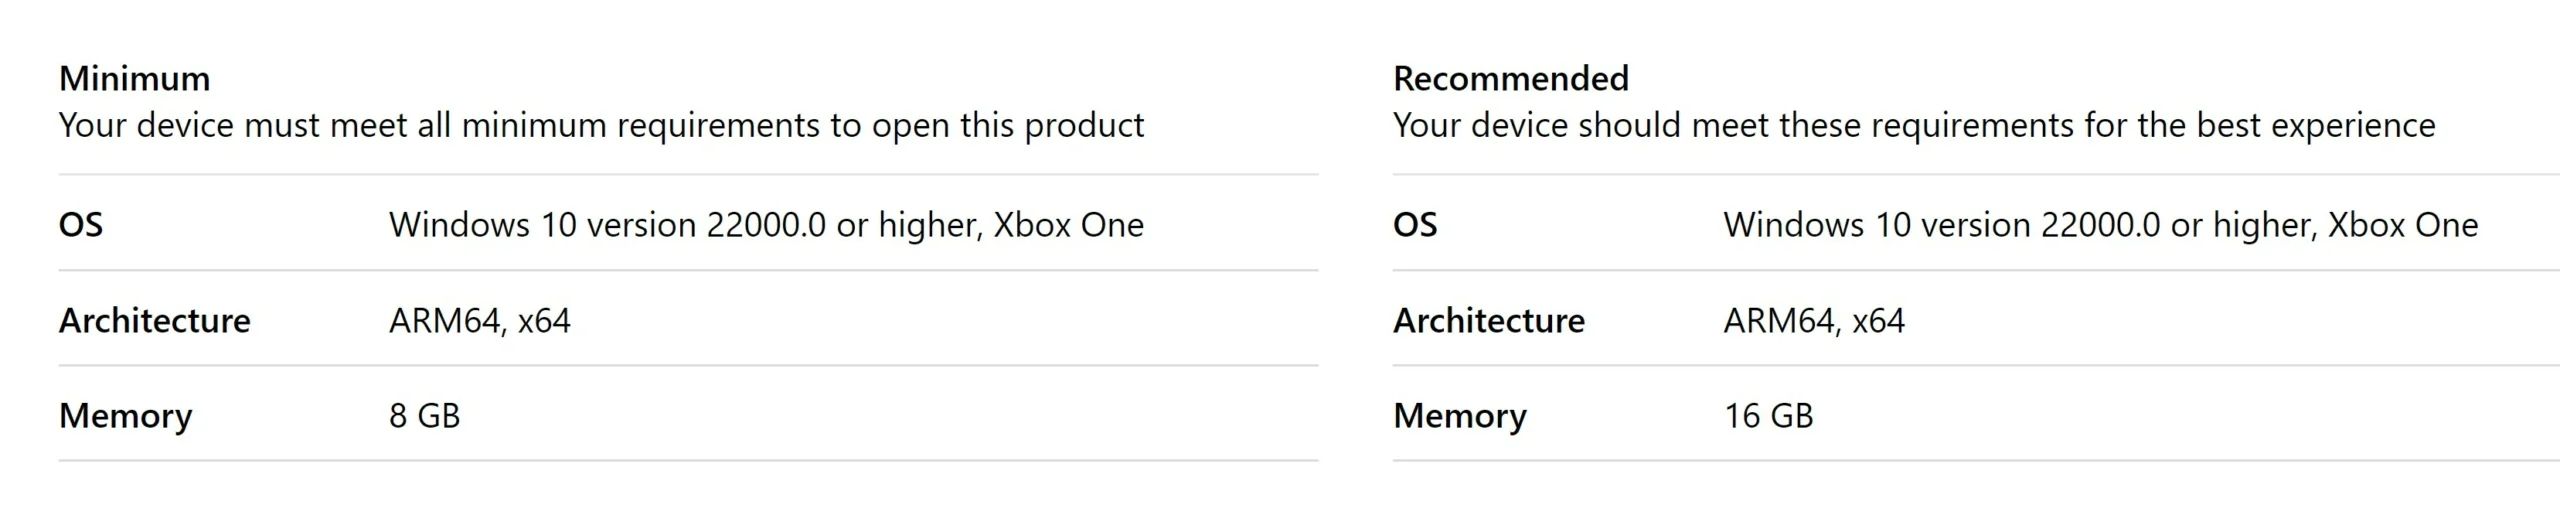
Task: Select the OS label under Recommended
Action: click(1415, 224)
